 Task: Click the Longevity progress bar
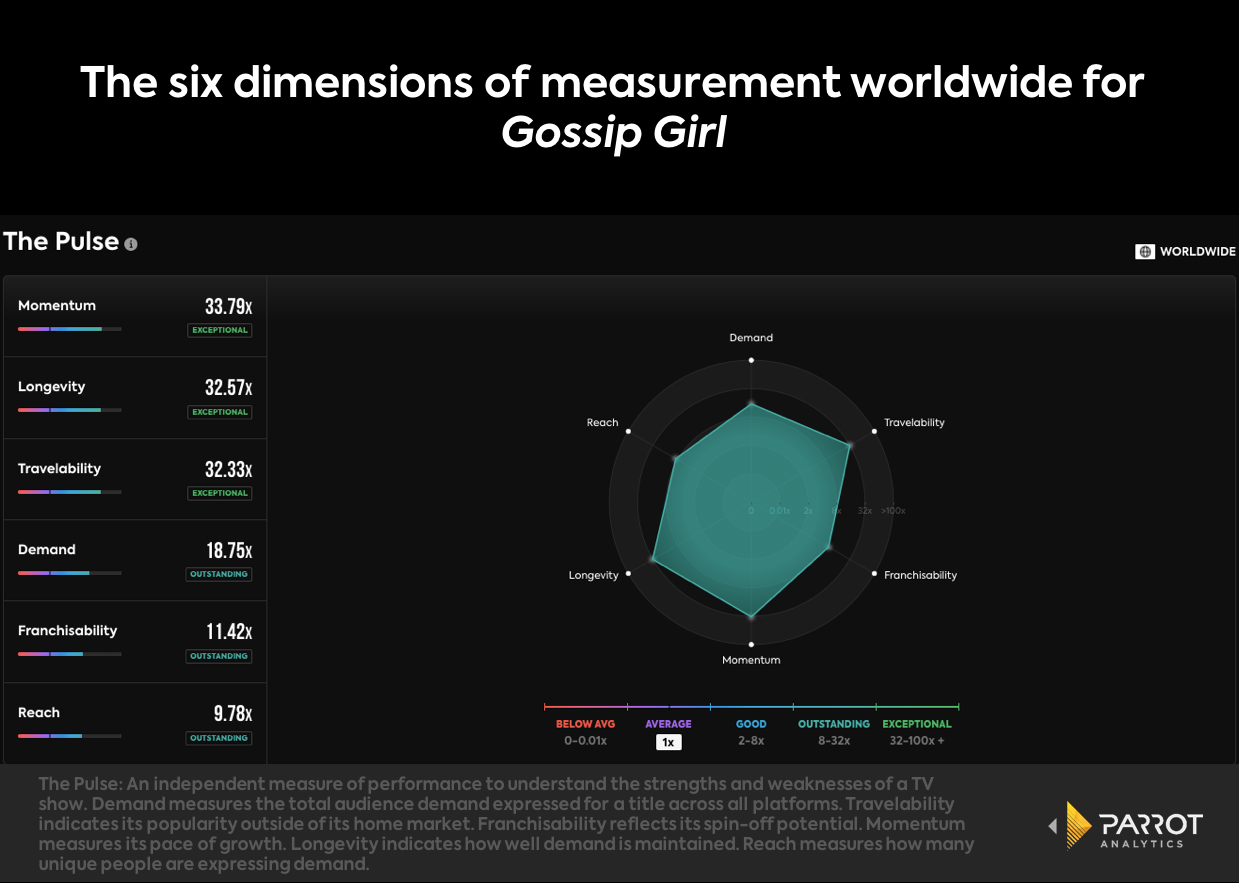coord(70,410)
